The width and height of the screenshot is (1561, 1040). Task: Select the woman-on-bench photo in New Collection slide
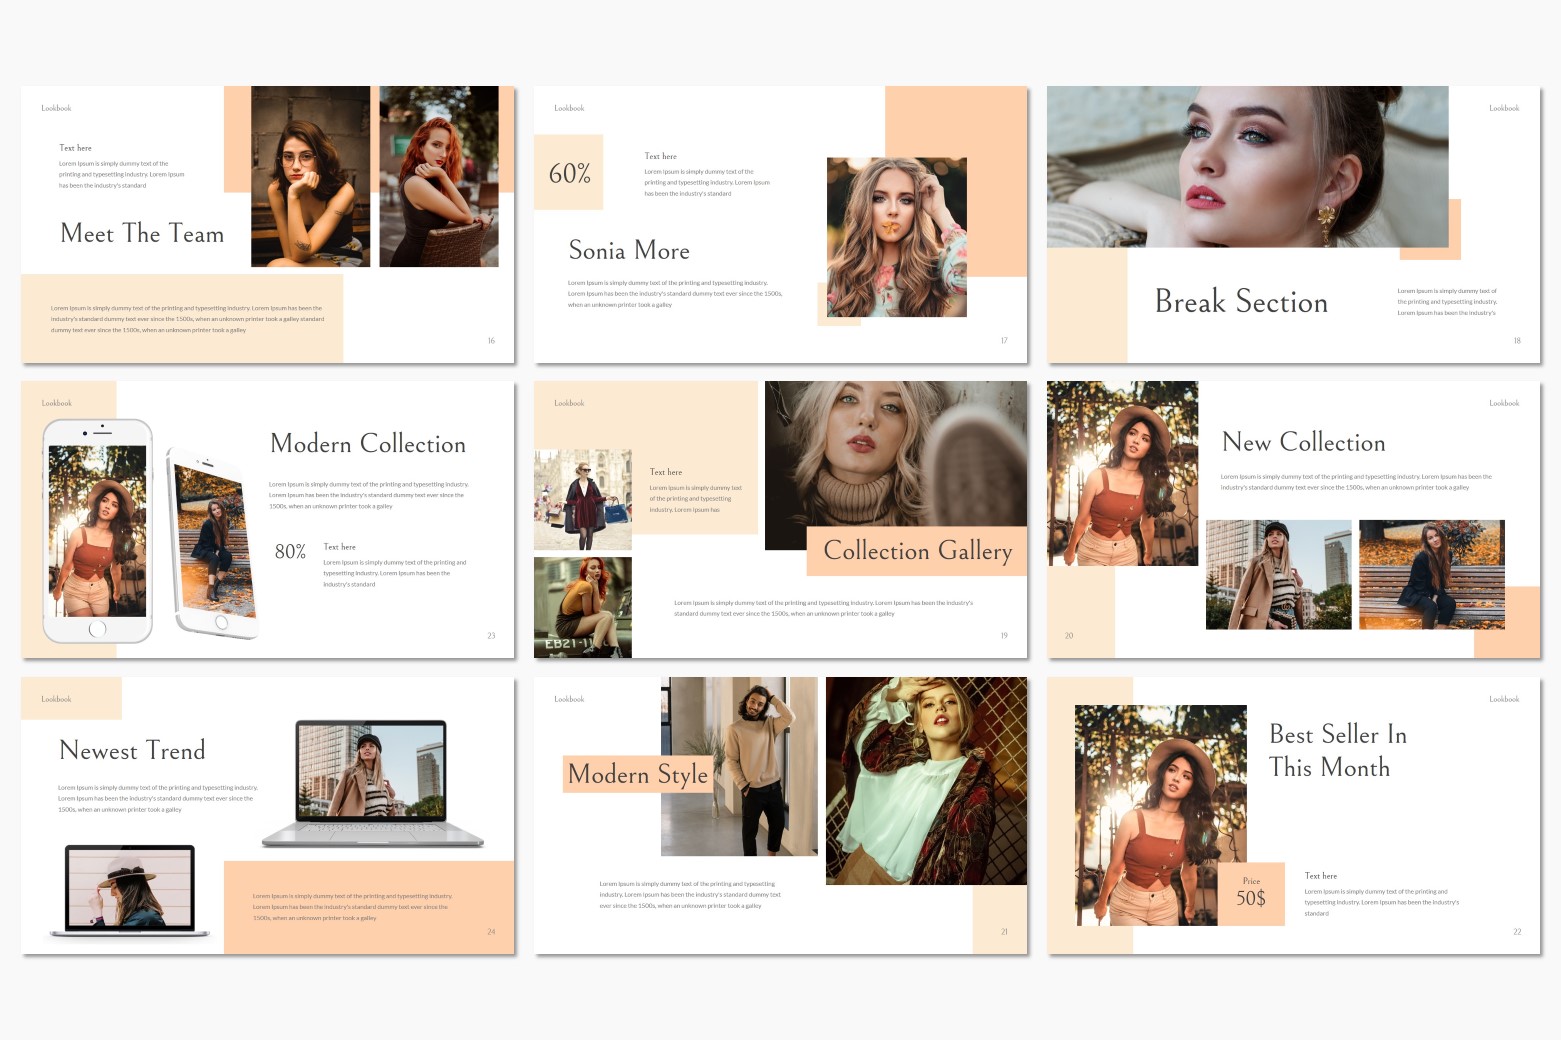click(x=1431, y=575)
